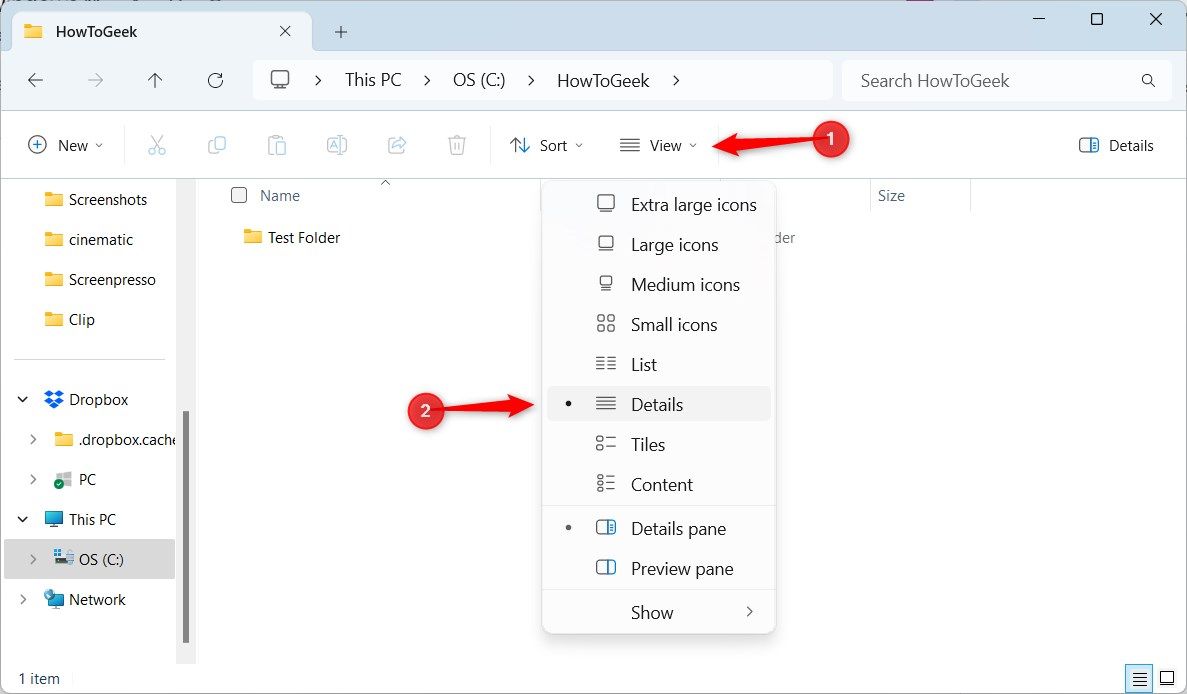Collapse the View dropdown menu
Image resolution: width=1187 pixels, height=694 pixels.
[658, 145]
